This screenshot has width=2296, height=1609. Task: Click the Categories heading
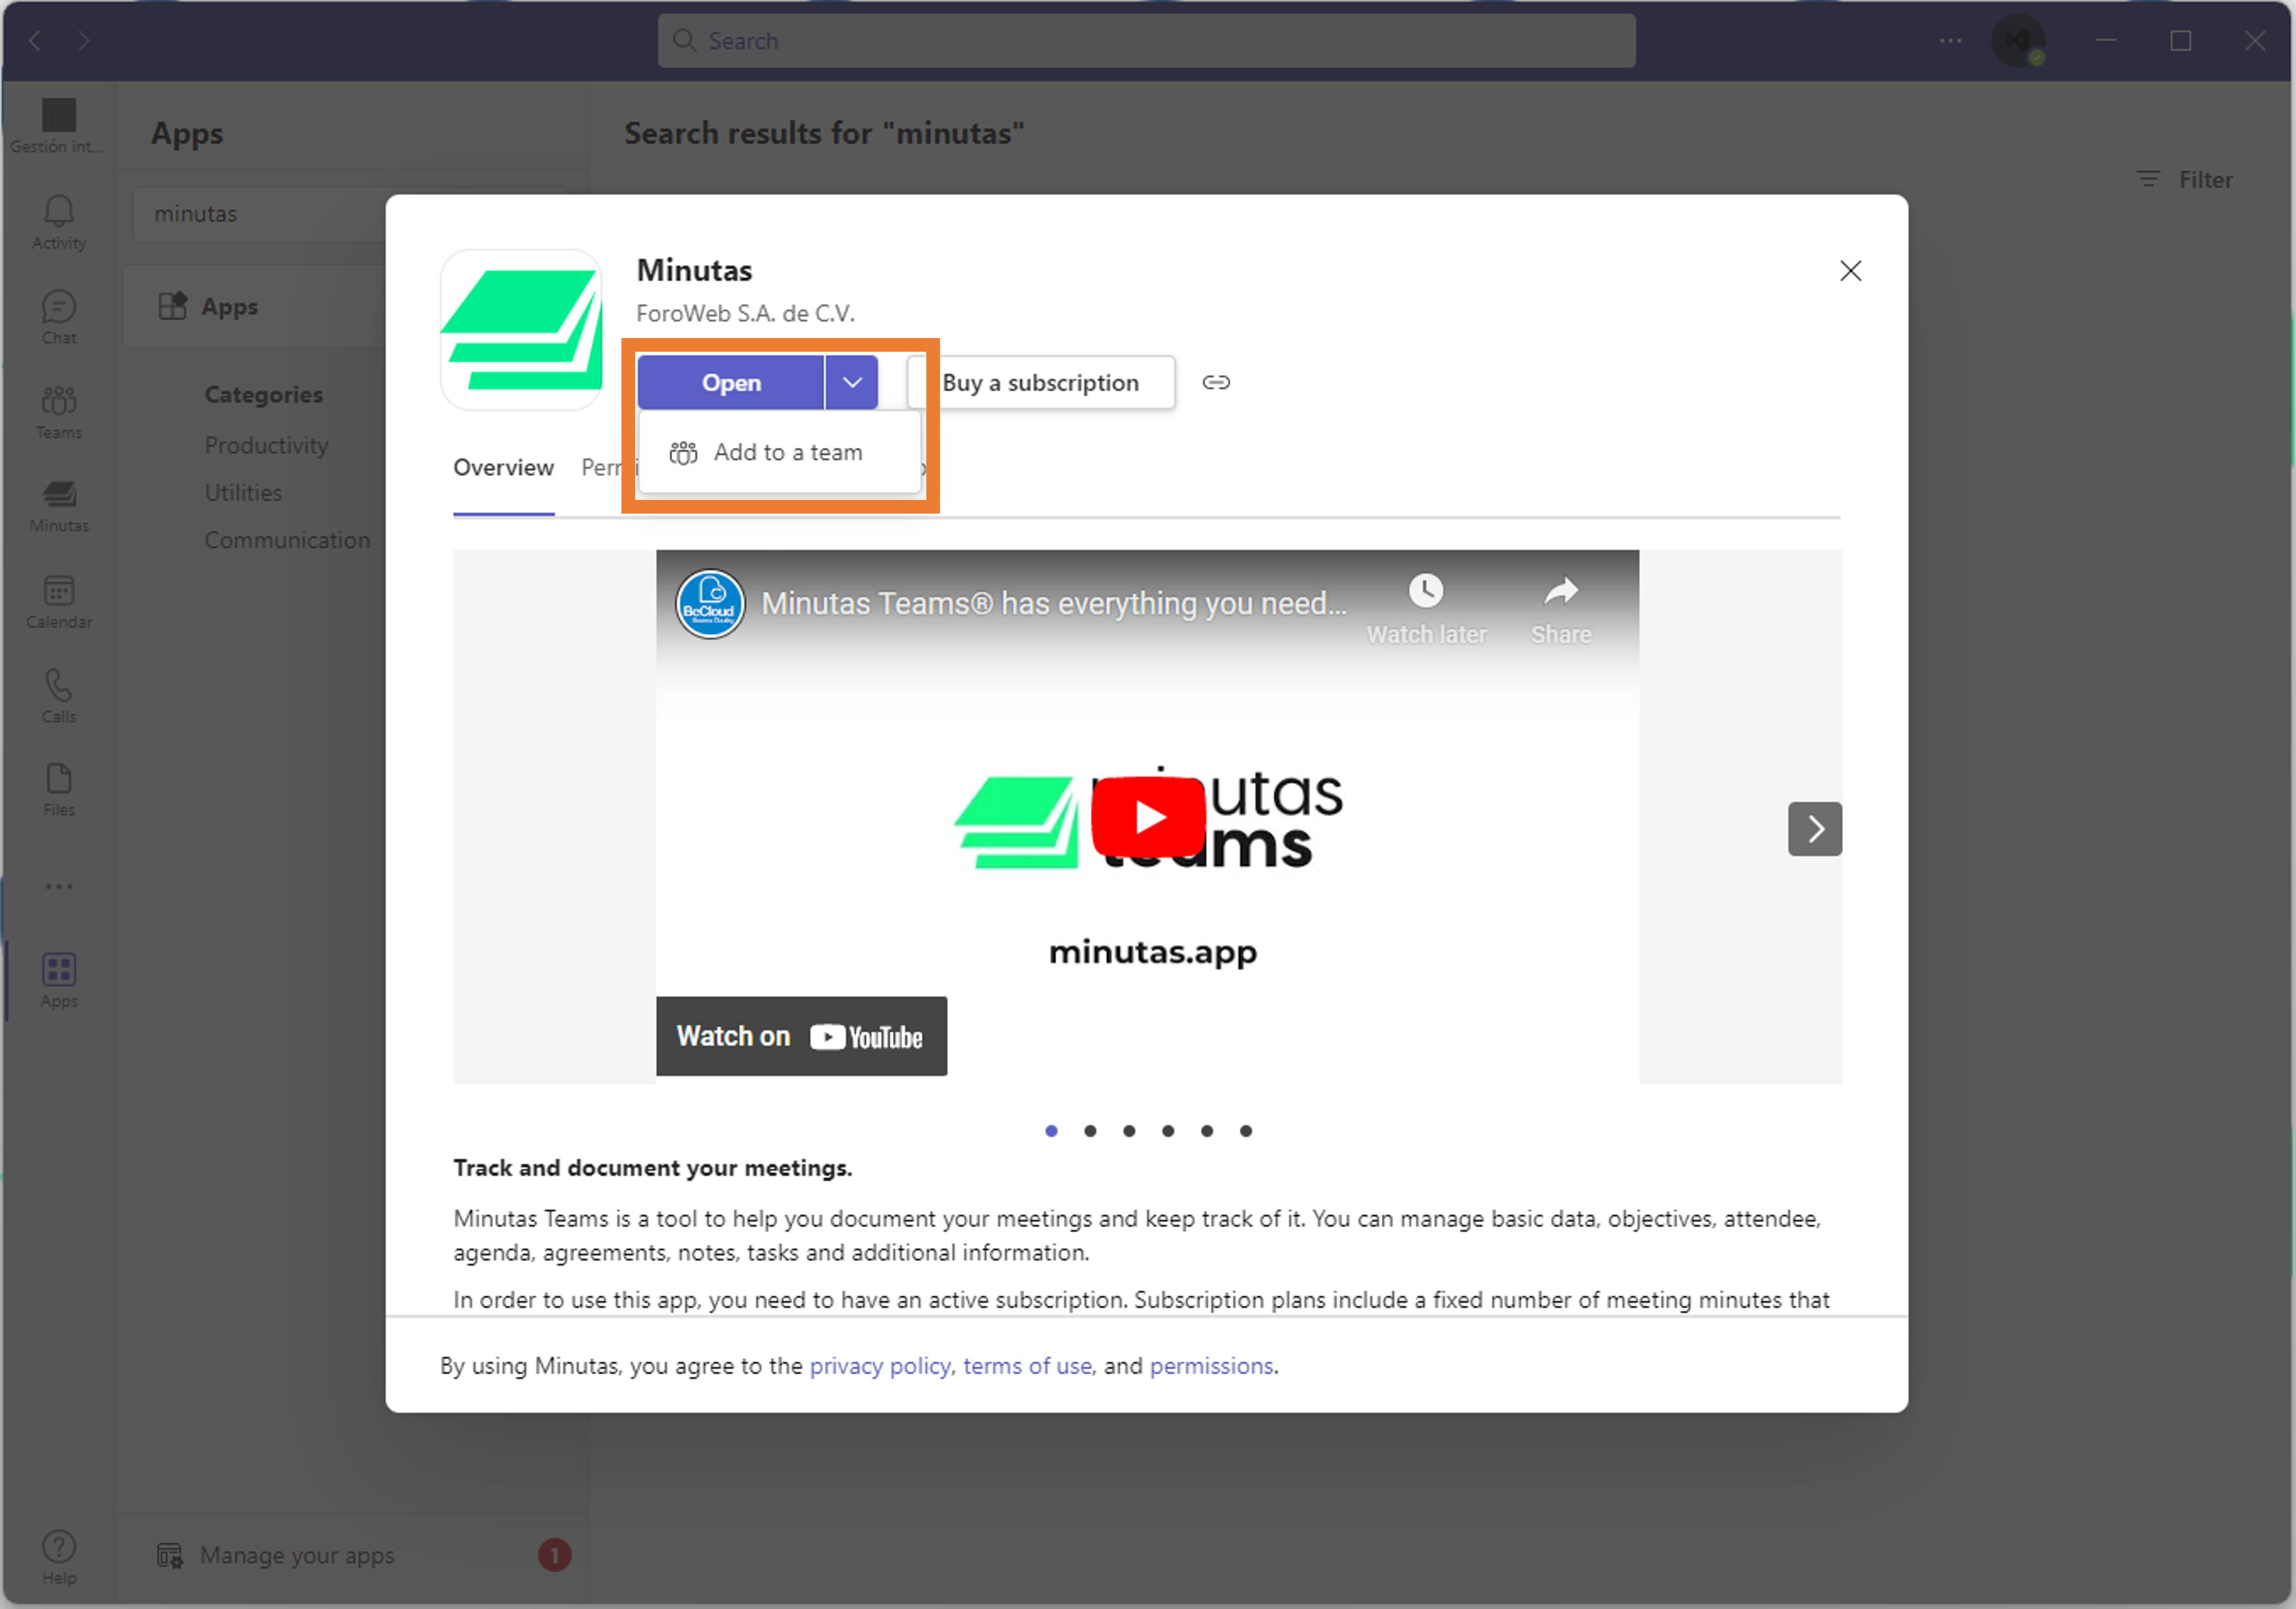263,394
